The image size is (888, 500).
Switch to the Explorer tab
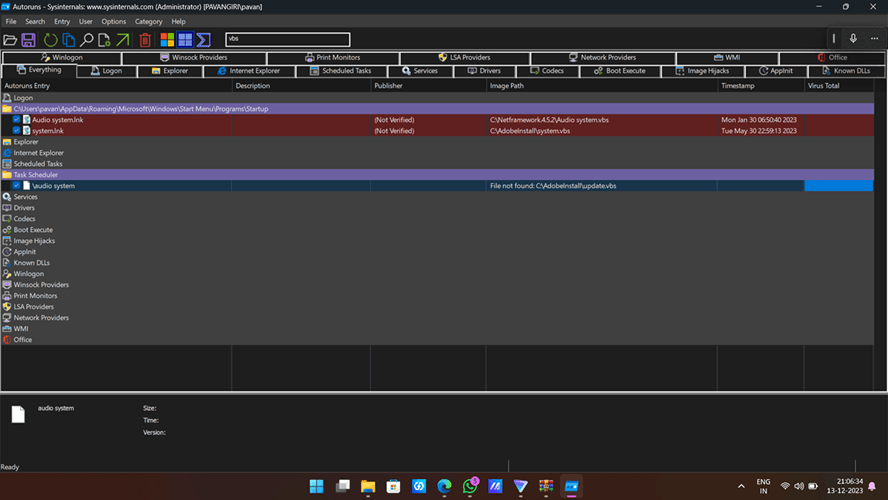click(x=170, y=71)
